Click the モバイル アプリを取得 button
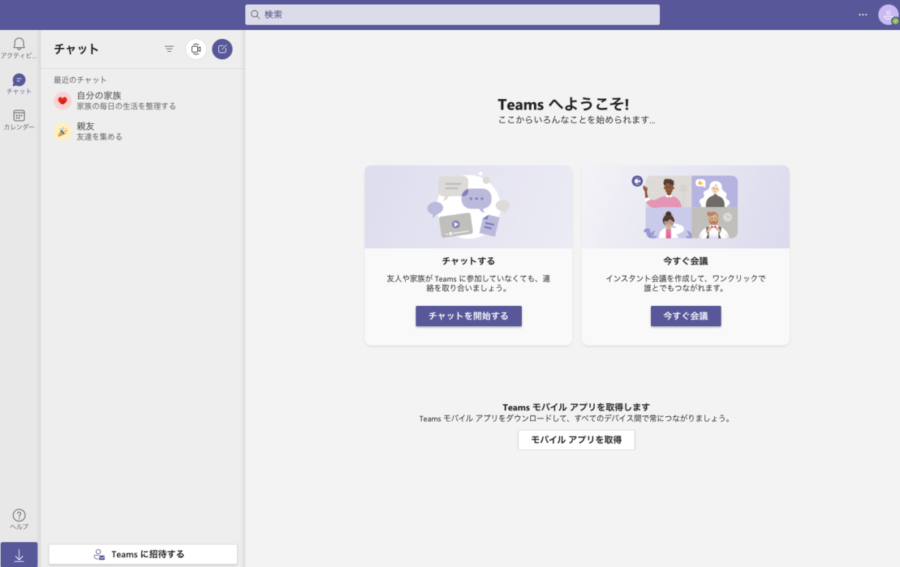The height and width of the screenshot is (567, 900). [x=576, y=440]
